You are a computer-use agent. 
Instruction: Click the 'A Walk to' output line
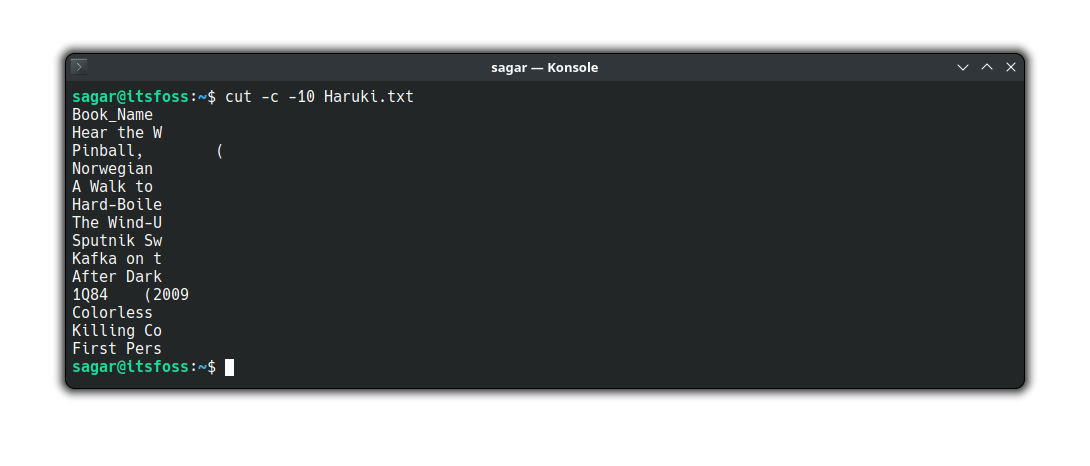coord(113,187)
